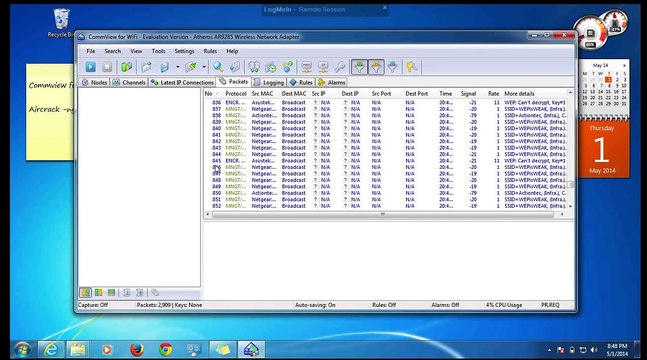
Task: Click the save packets disk icon
Action: click(x=165, y=67)
